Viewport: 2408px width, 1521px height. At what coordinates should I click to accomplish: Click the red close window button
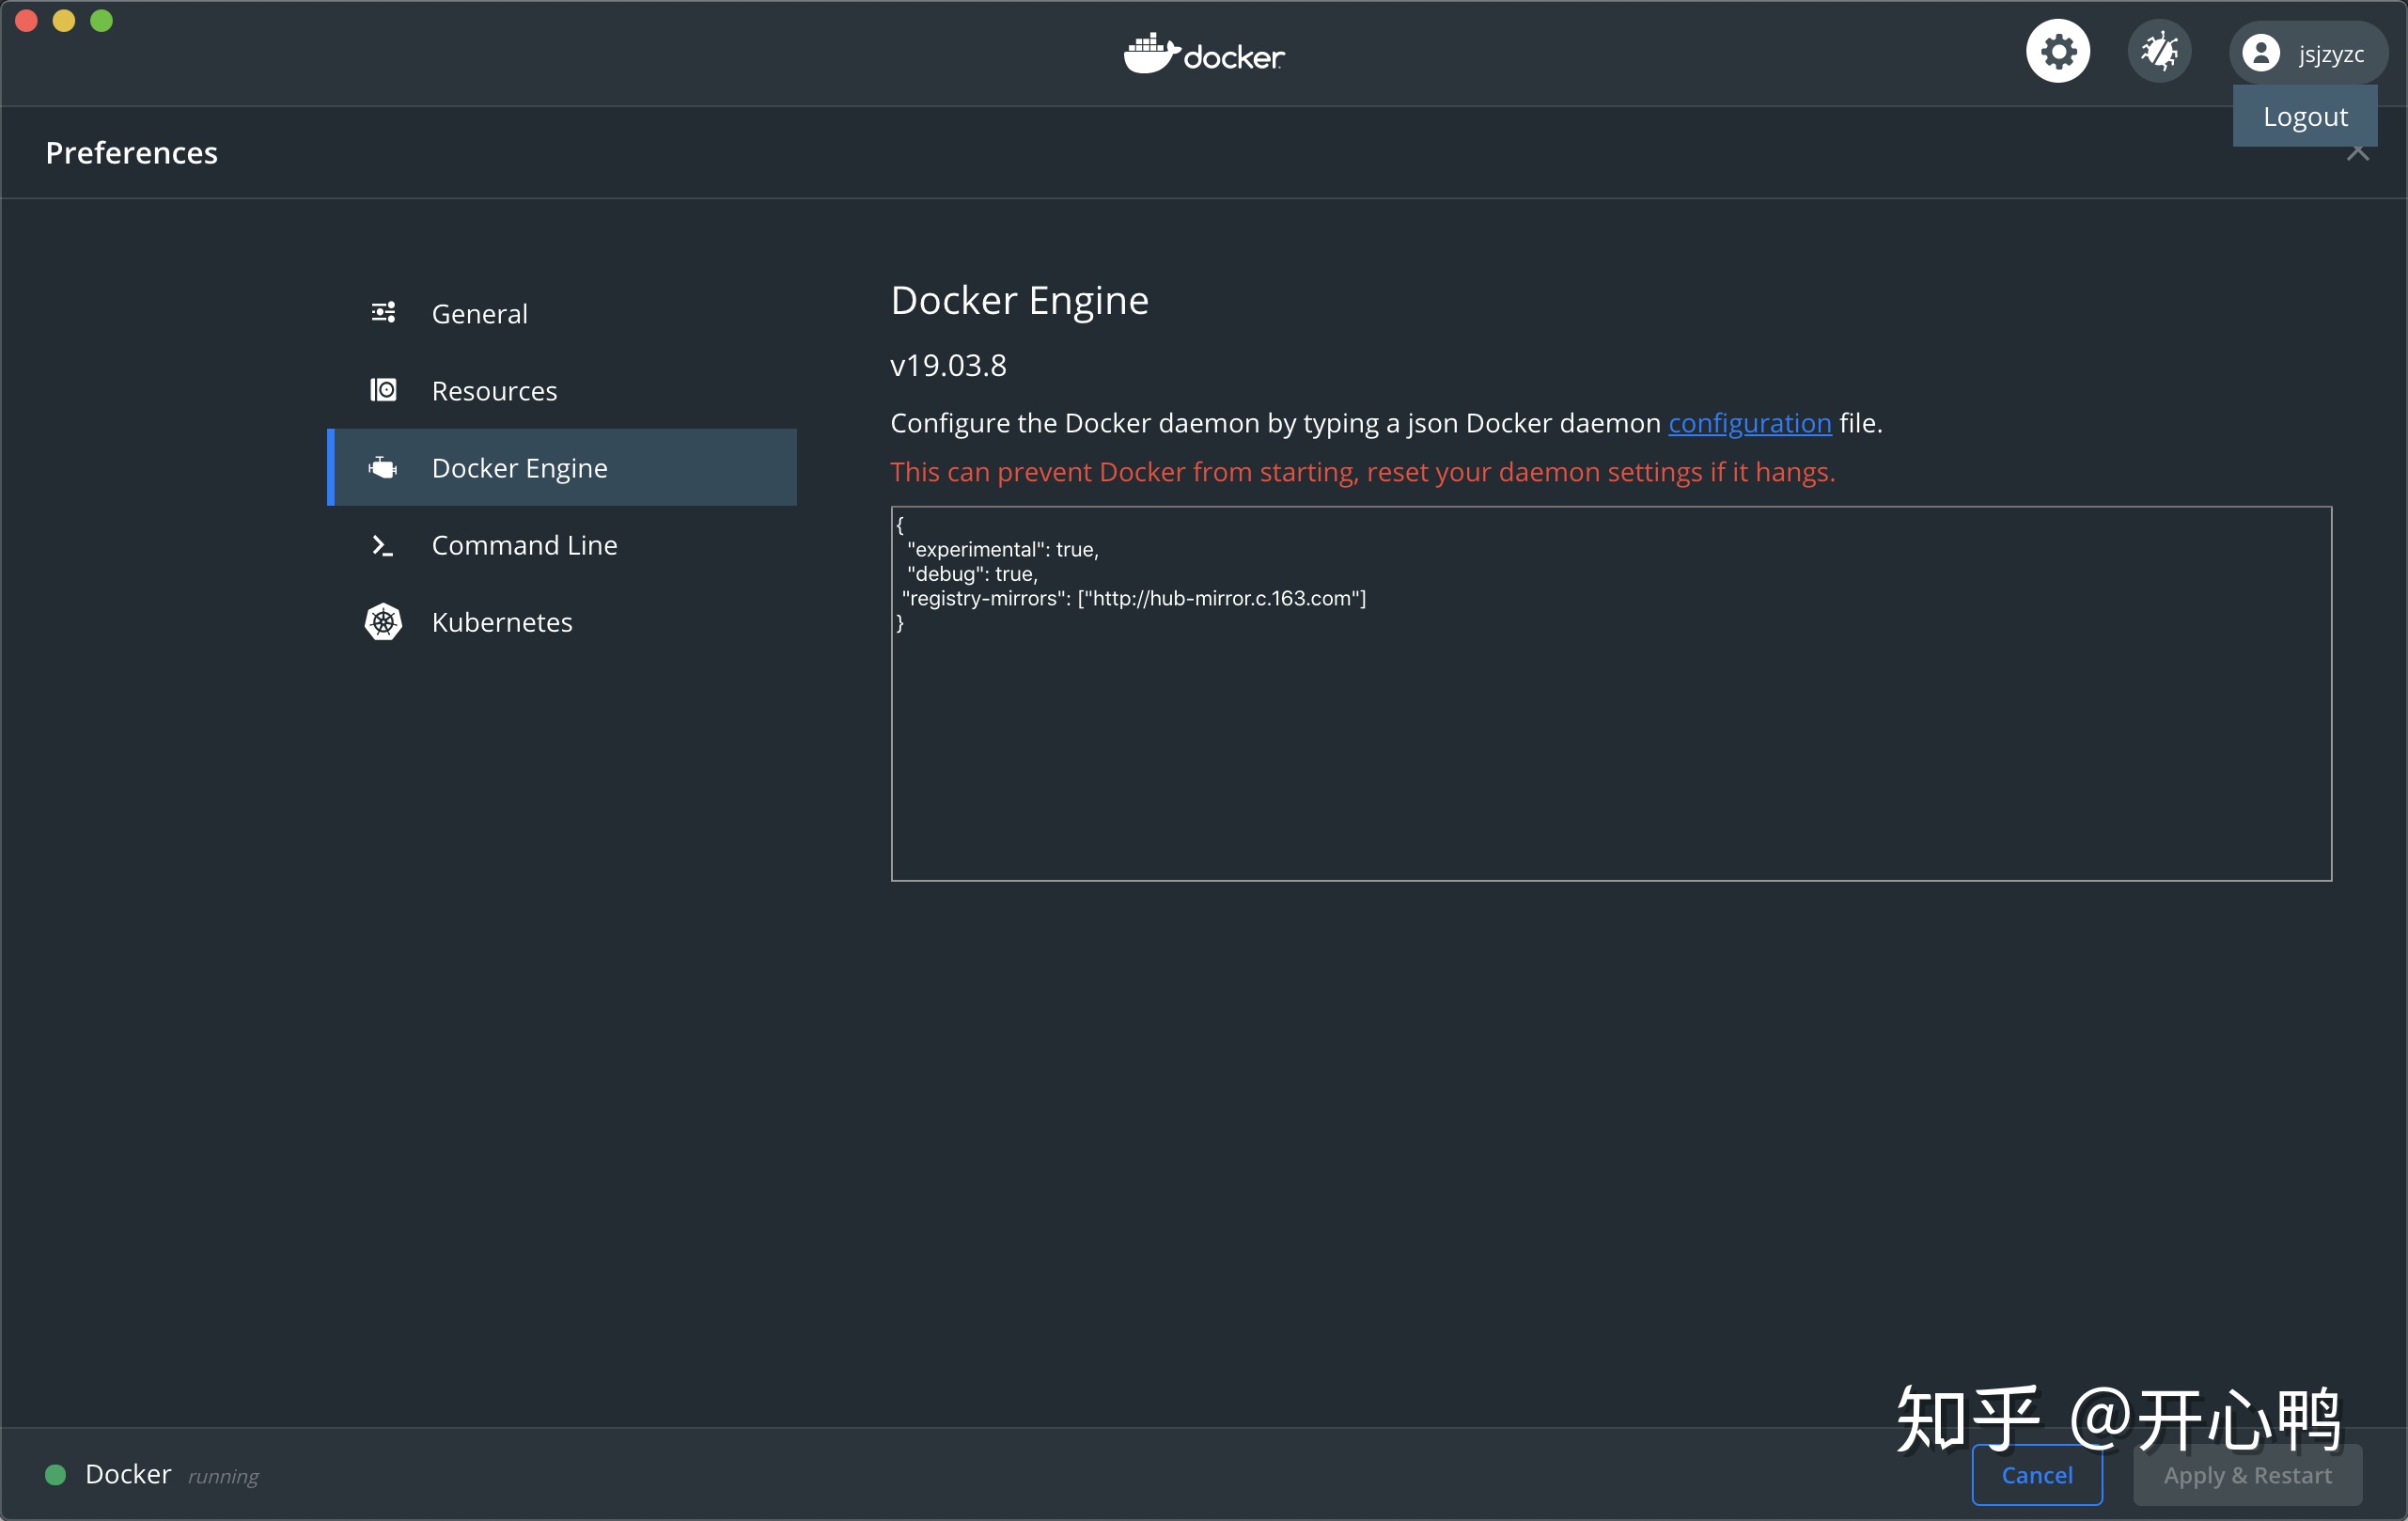tap(27, 21)
